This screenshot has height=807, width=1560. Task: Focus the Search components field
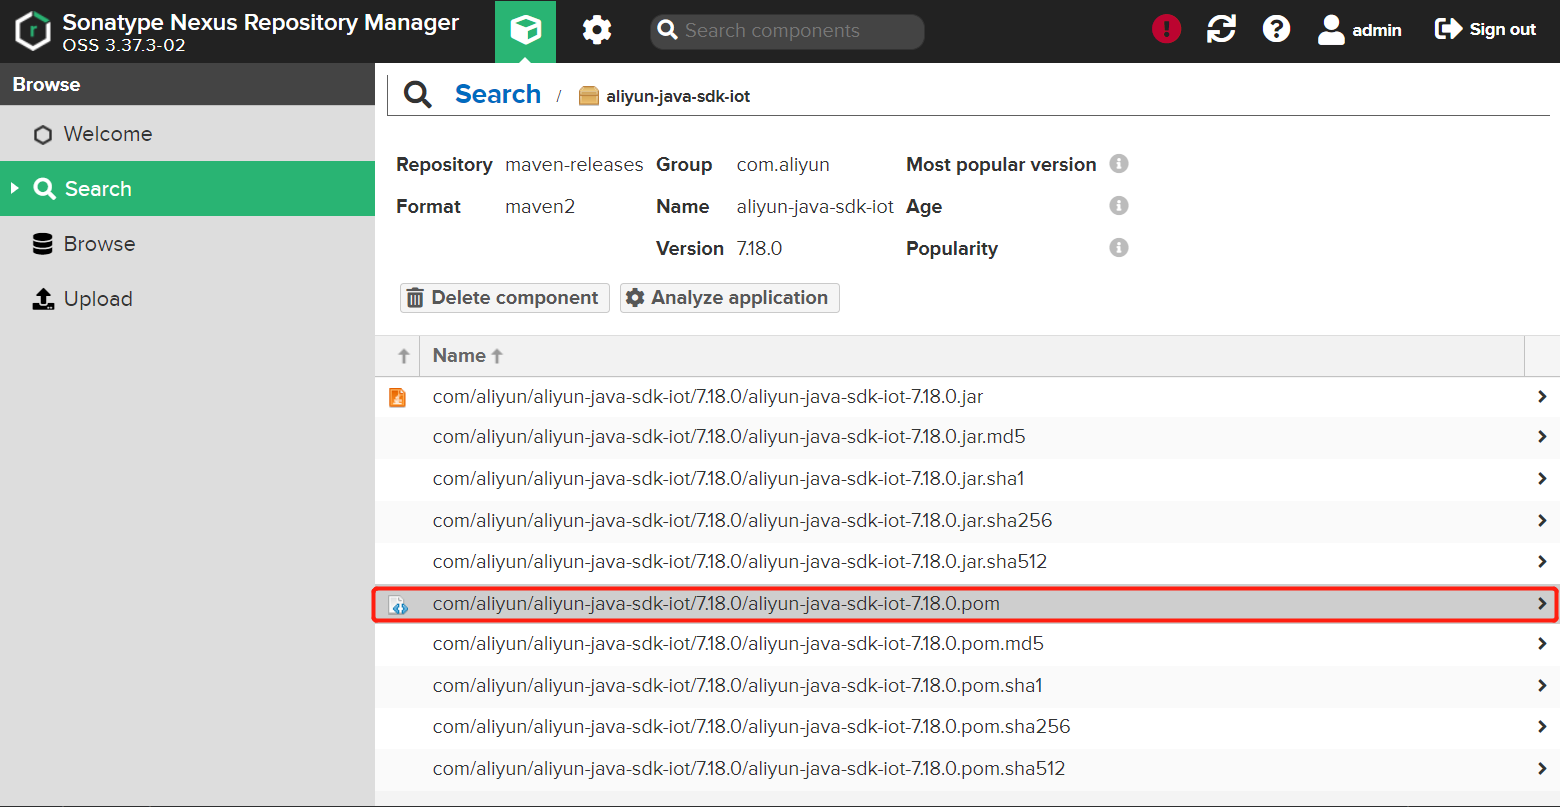pos(787,31)
